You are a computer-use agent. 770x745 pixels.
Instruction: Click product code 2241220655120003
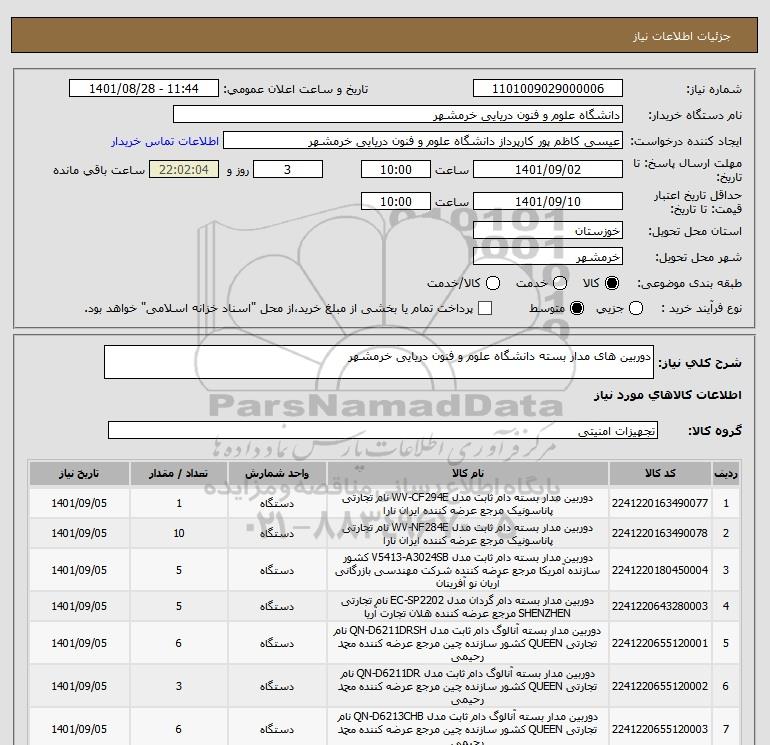[660, 729]
